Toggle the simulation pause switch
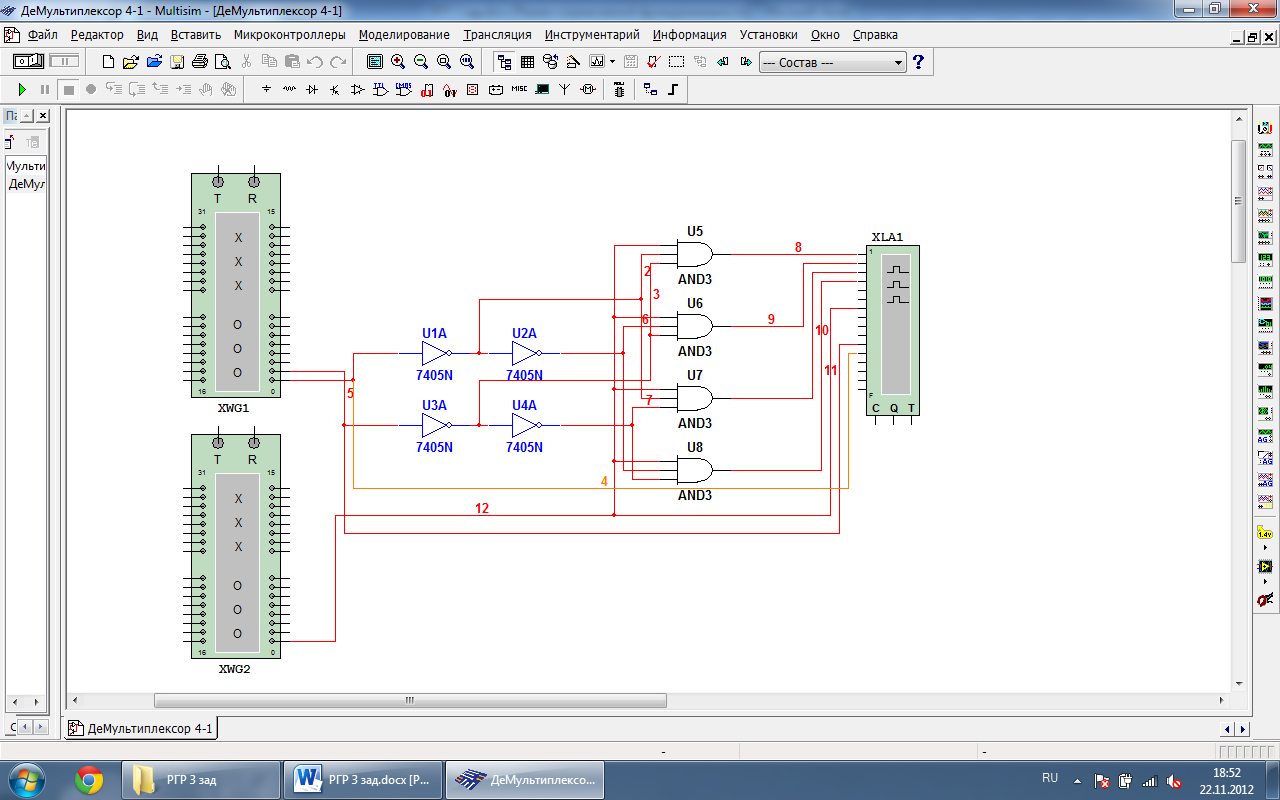1280x800 pixels. pos(64,62)
